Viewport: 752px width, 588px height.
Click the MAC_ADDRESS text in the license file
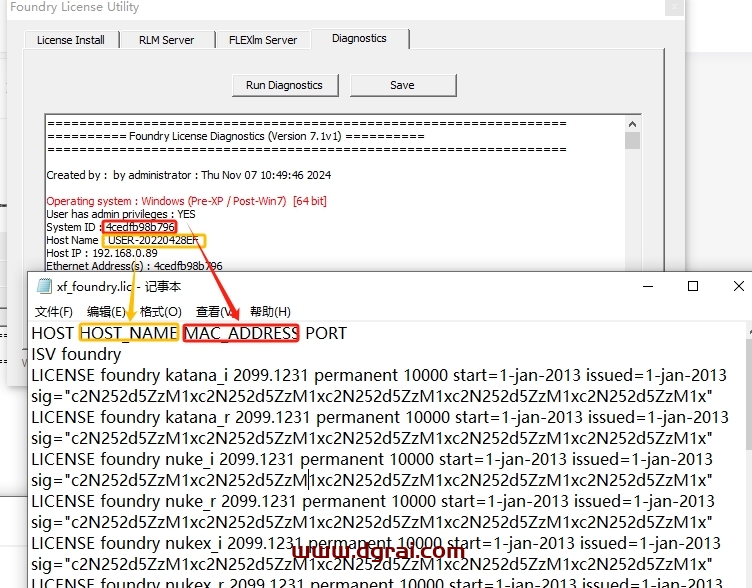click(x=241, y=333)
